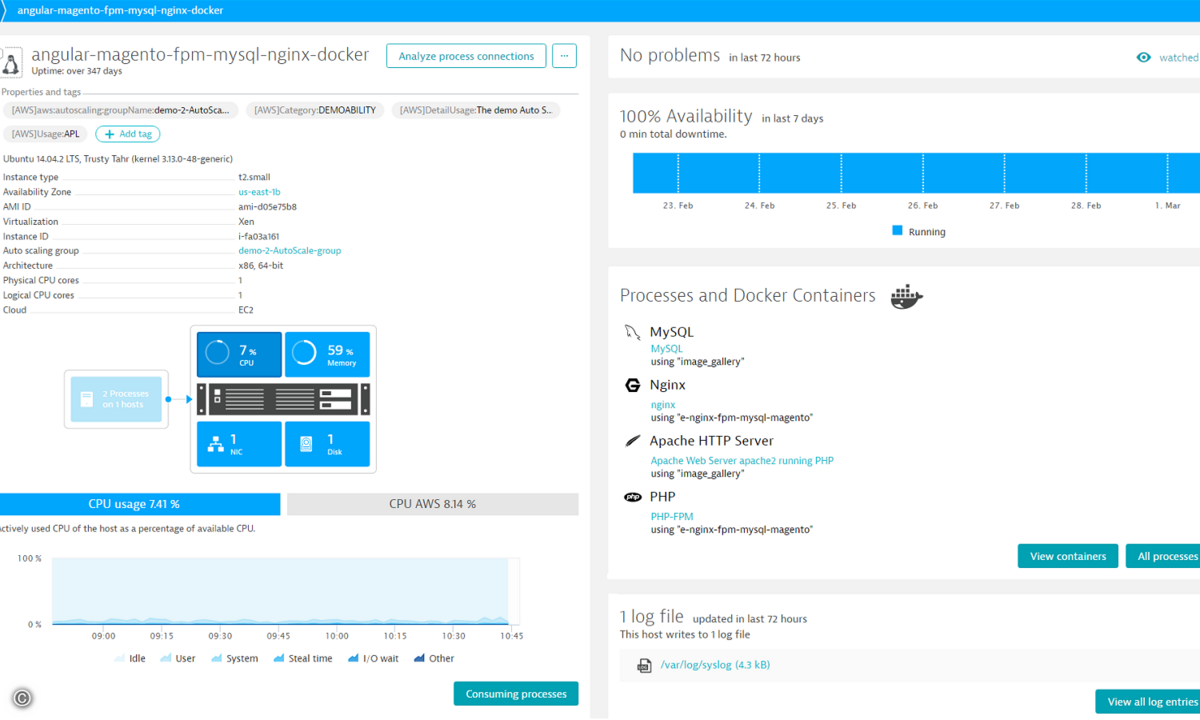Click the Usage APL tag
1200x720 pixels.
(46, 134)
